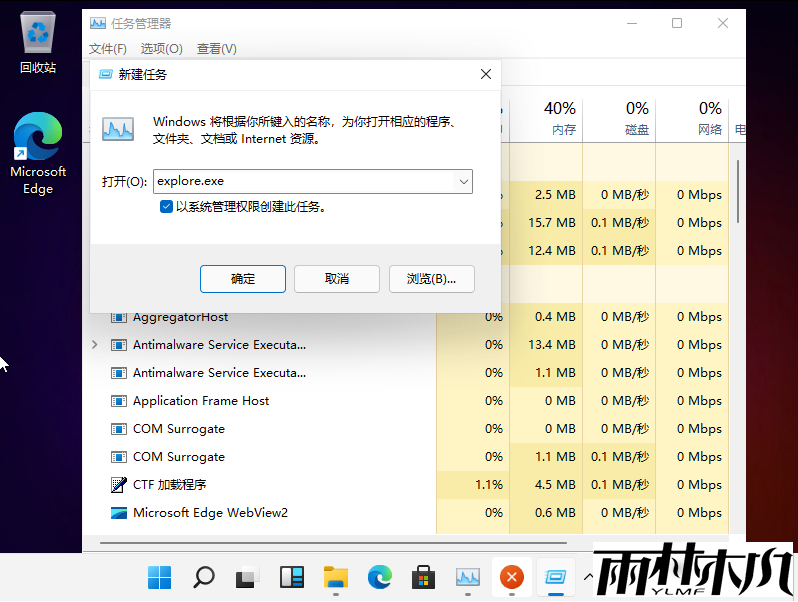Click the 浏览(B)... button

[x=431, y=279]
